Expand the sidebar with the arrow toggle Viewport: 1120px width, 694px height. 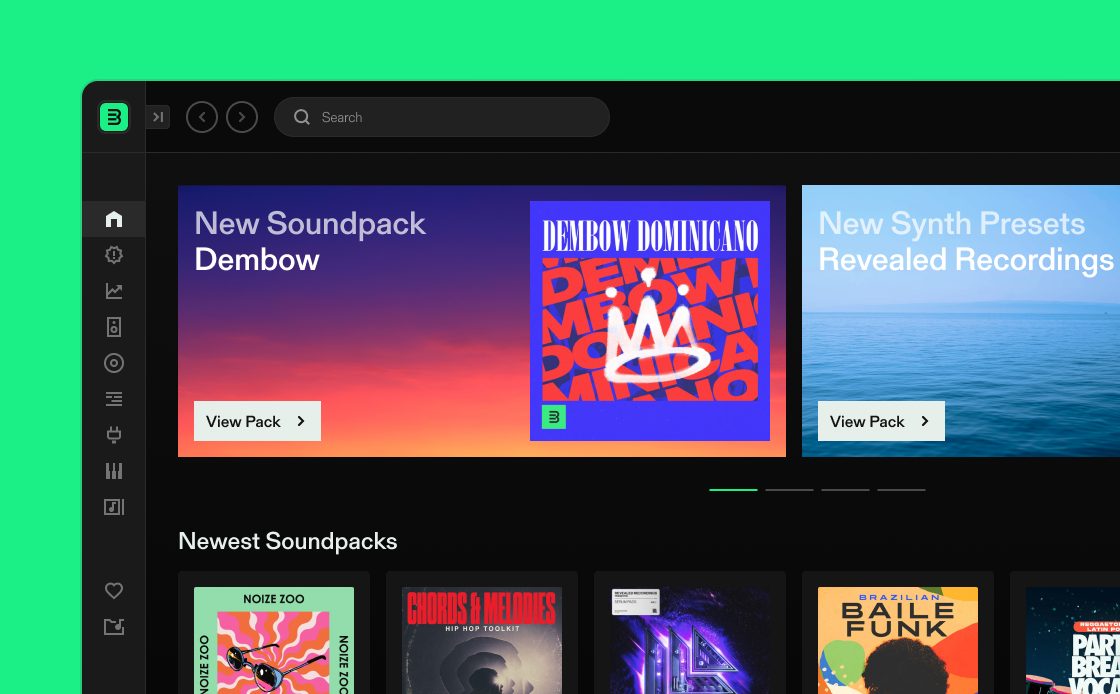point(158,117)
